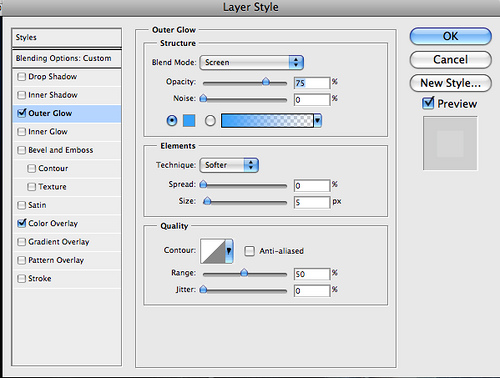Select the Inner Glow label

click(48, 132)
